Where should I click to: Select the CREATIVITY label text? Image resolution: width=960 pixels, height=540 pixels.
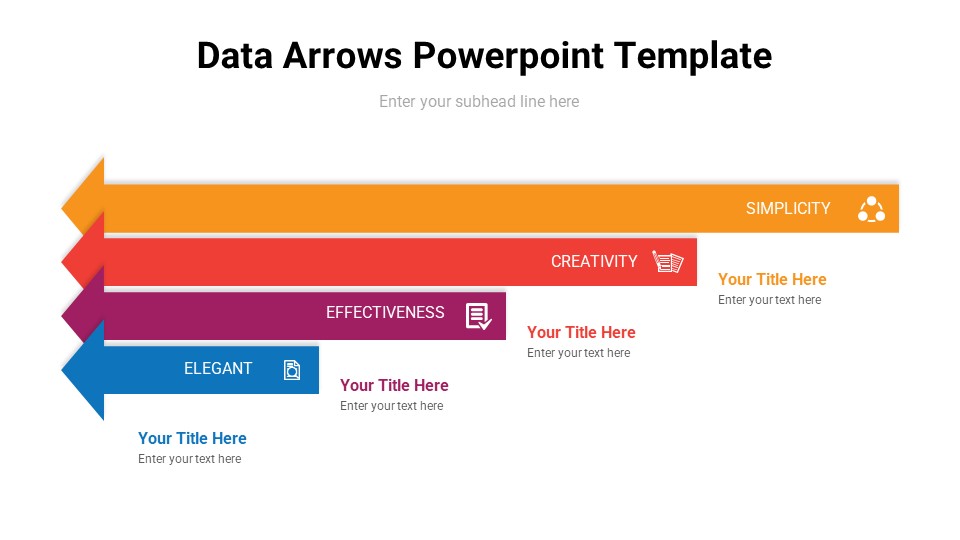pos(594,261)
